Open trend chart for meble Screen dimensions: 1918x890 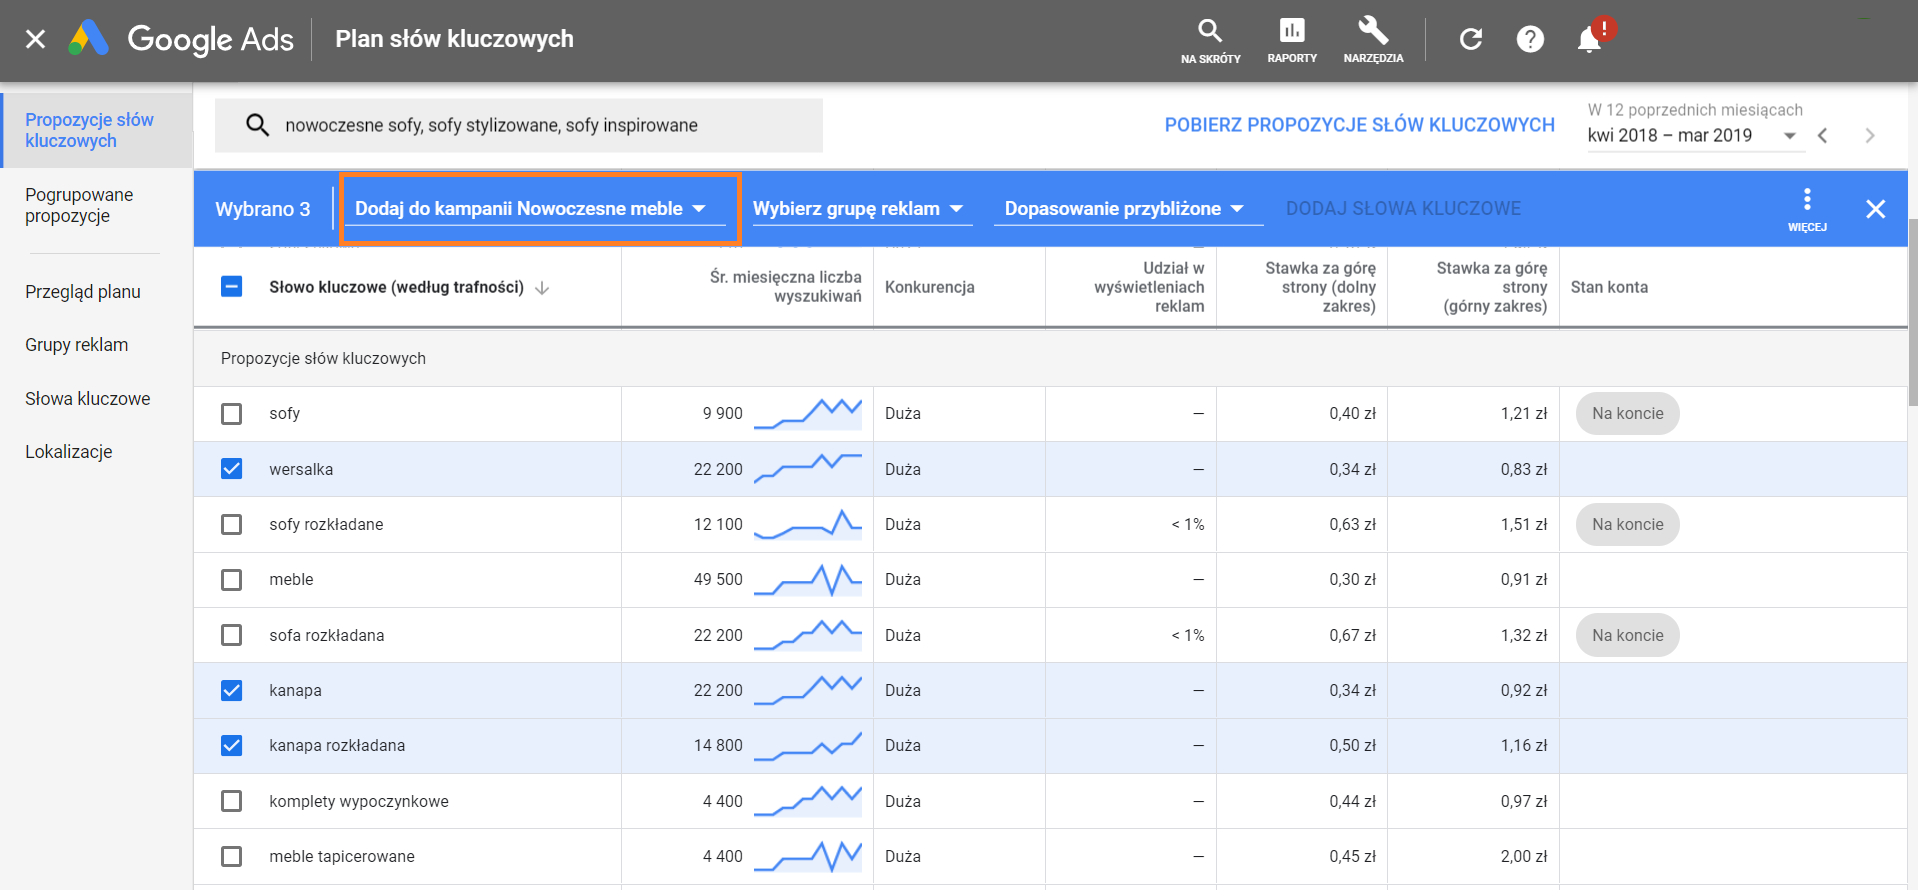(x=808, y=580)
